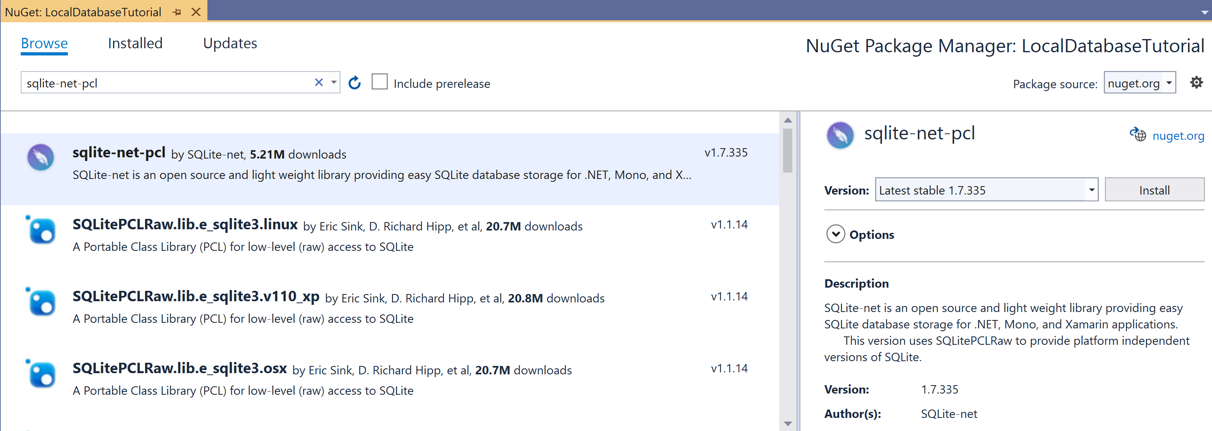Expand the Options section
1212x431 pixels.
[836, 234]
